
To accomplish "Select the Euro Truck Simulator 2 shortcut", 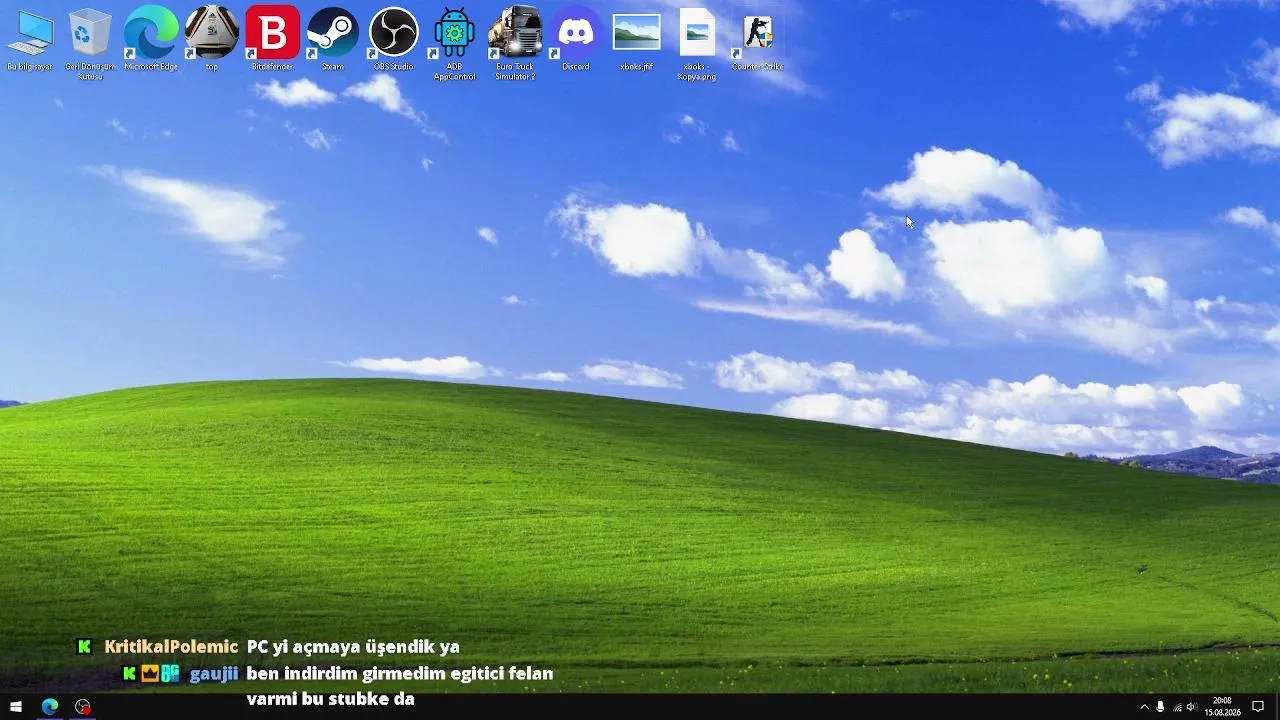I will point(515,44).
